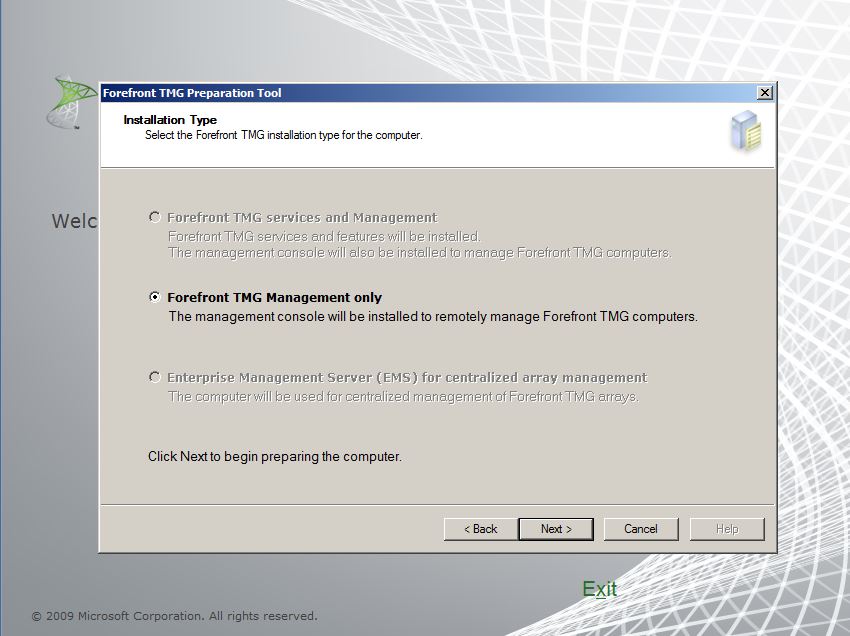Click Next to begin preparing the computer
Viewport: 850px width, 636px height.
(556, 529)
